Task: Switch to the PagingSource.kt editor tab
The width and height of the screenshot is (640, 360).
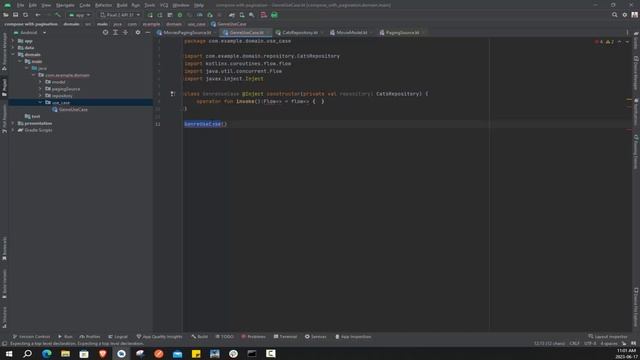Action: tap(402, 32)
